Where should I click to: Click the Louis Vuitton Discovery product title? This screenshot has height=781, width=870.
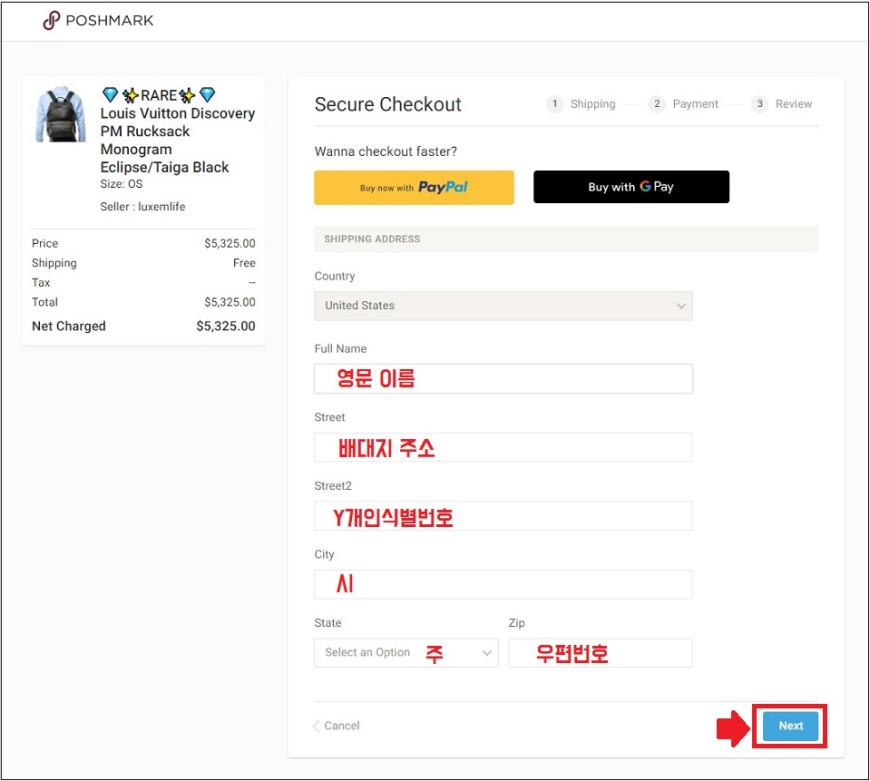(178, 131)
